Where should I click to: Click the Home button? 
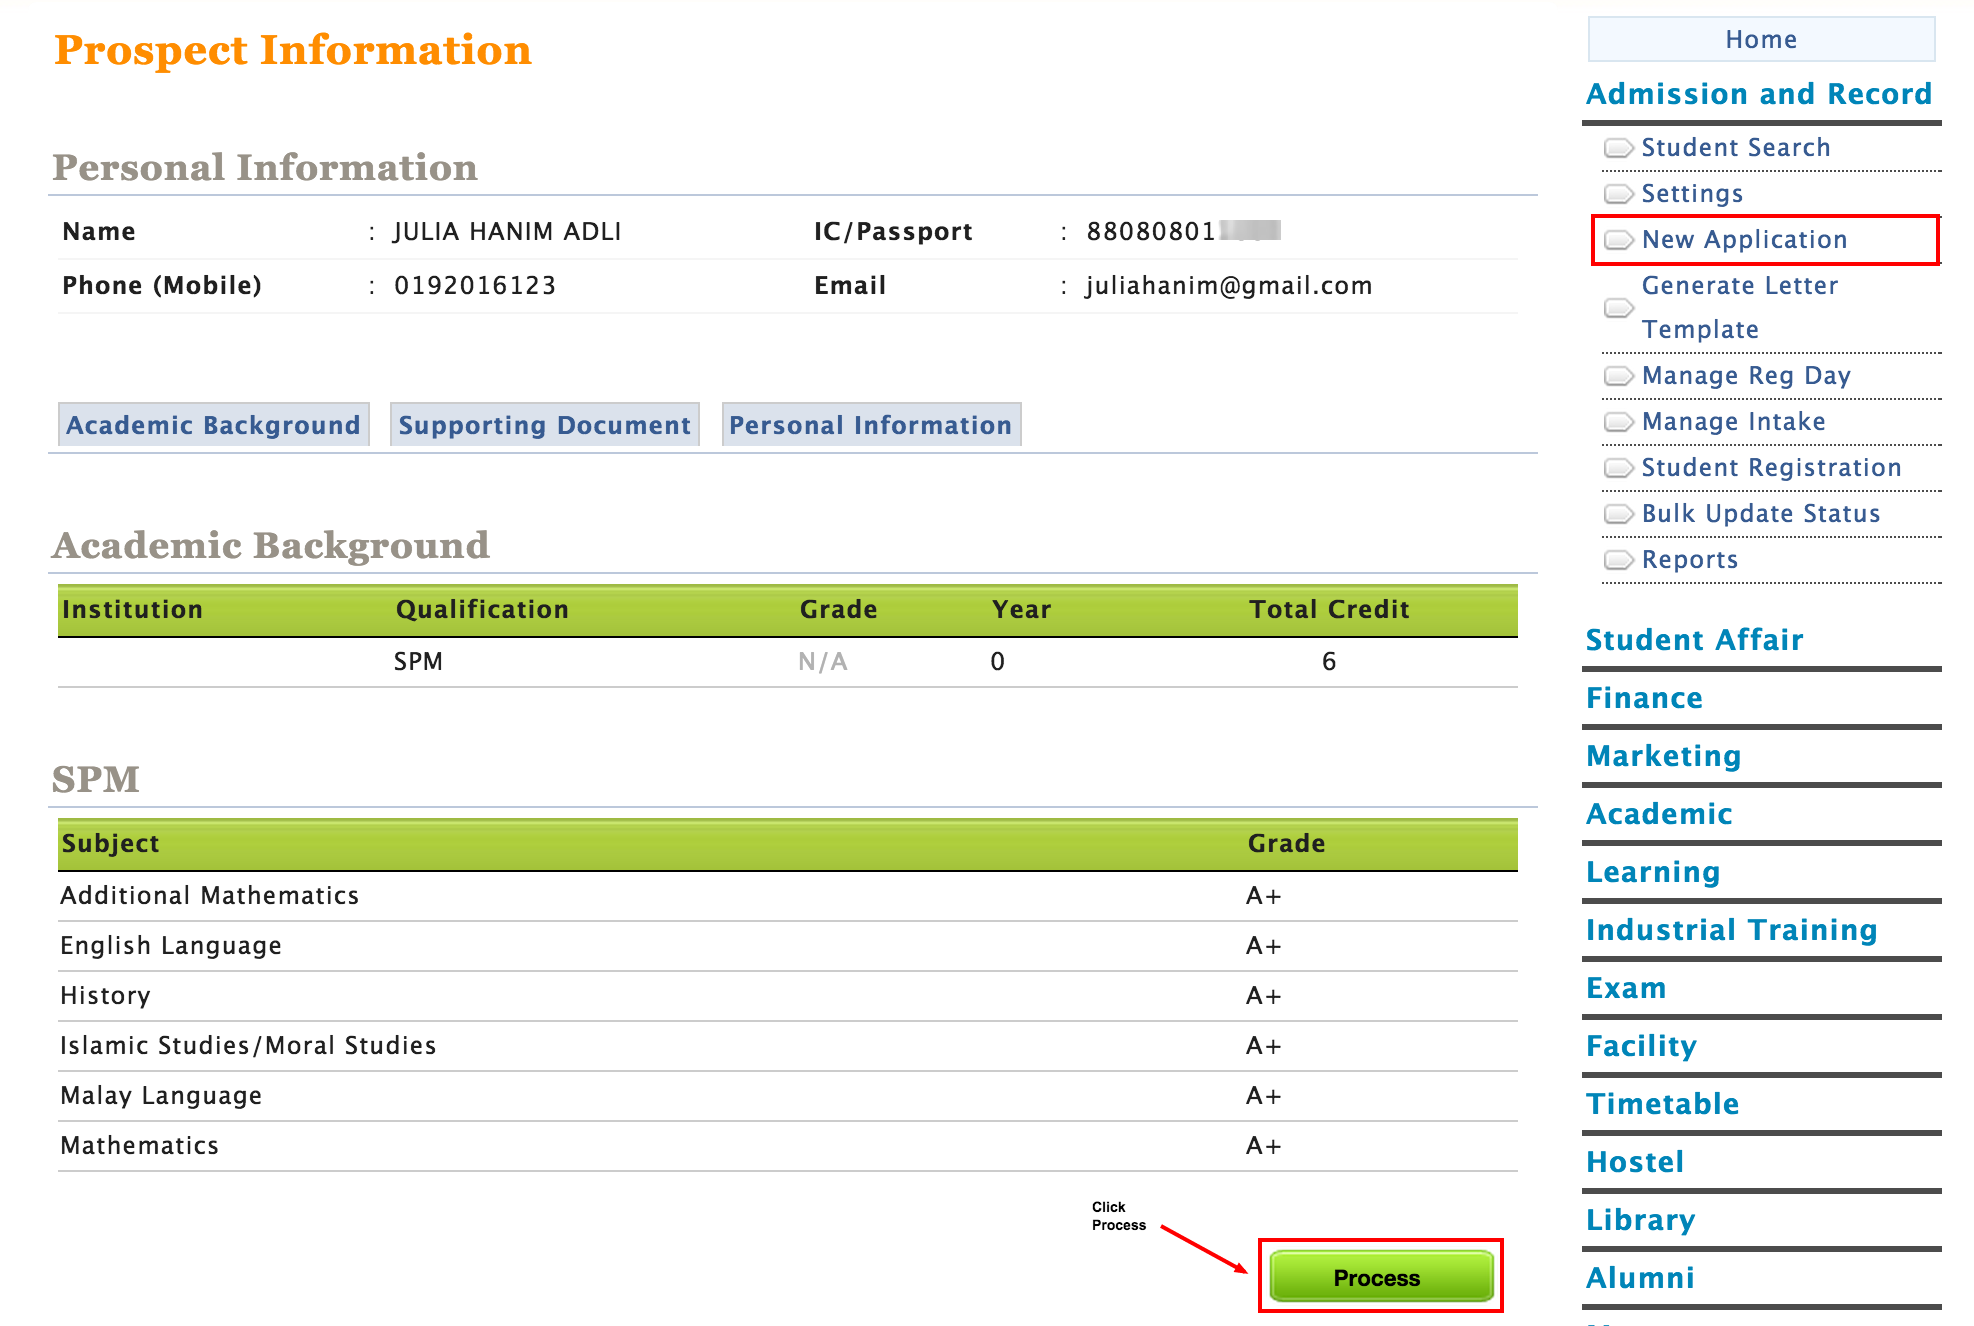click(x=1760, y=39)
